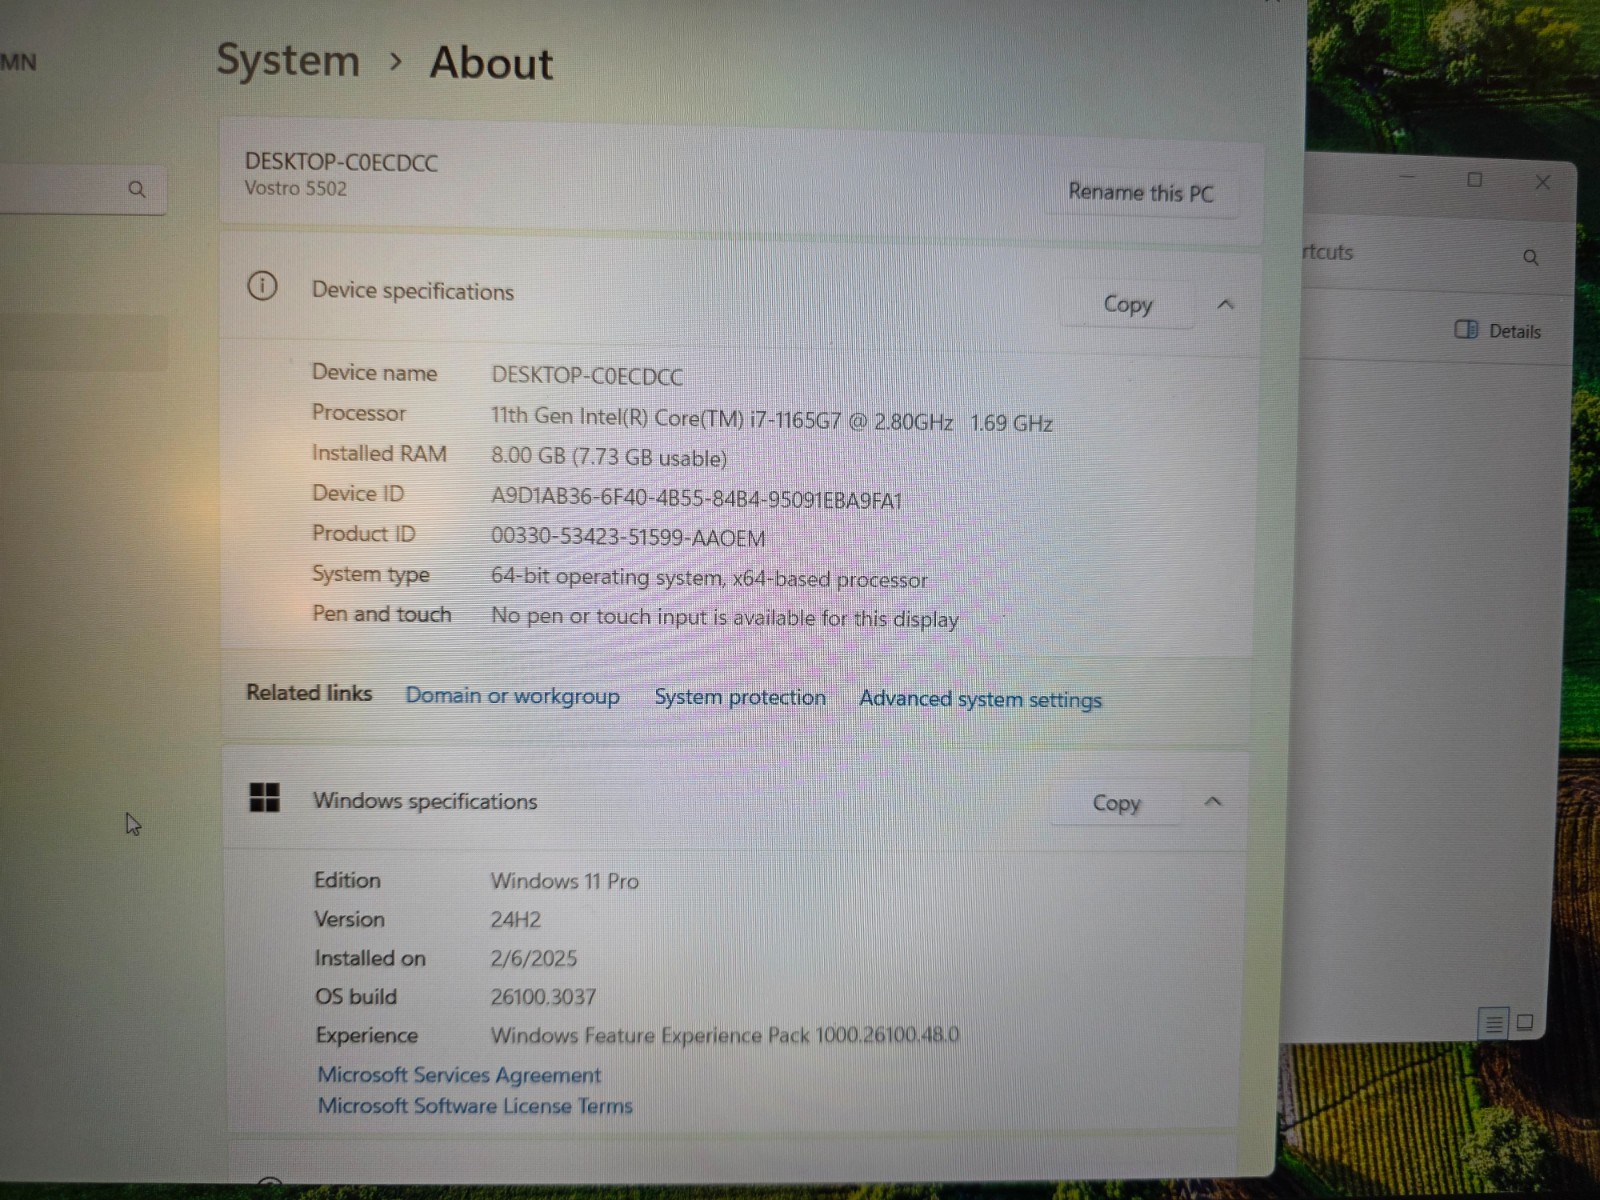Switch to list view in background window

(1493, 1023)
